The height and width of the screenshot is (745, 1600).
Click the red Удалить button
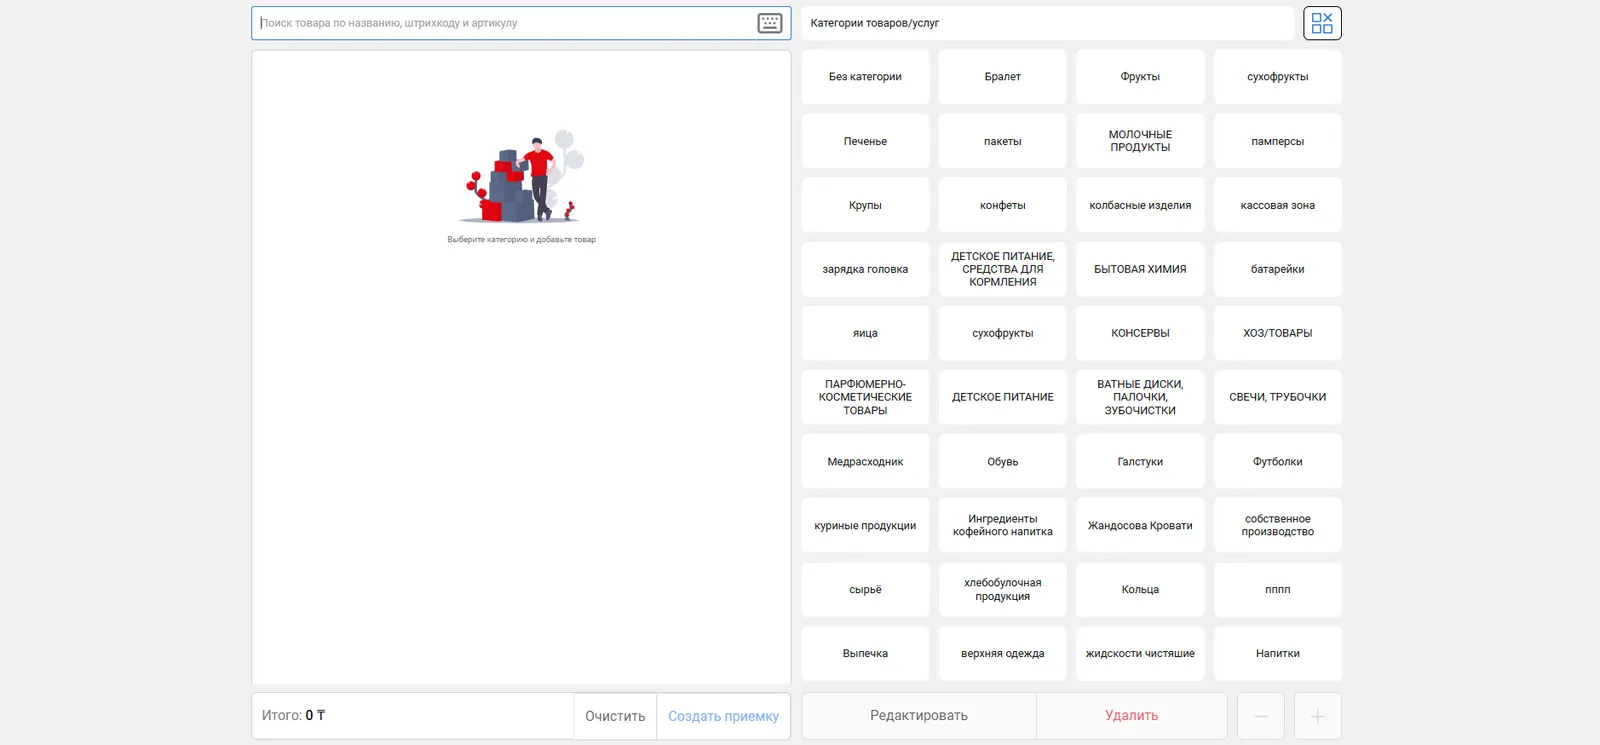[1131, 716]
